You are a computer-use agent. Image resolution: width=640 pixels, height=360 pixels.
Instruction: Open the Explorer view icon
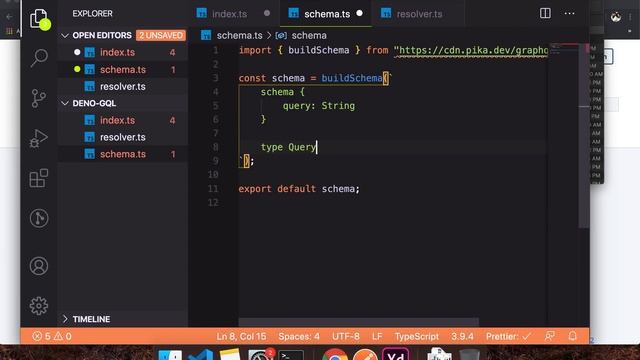[x=39, y=18]
